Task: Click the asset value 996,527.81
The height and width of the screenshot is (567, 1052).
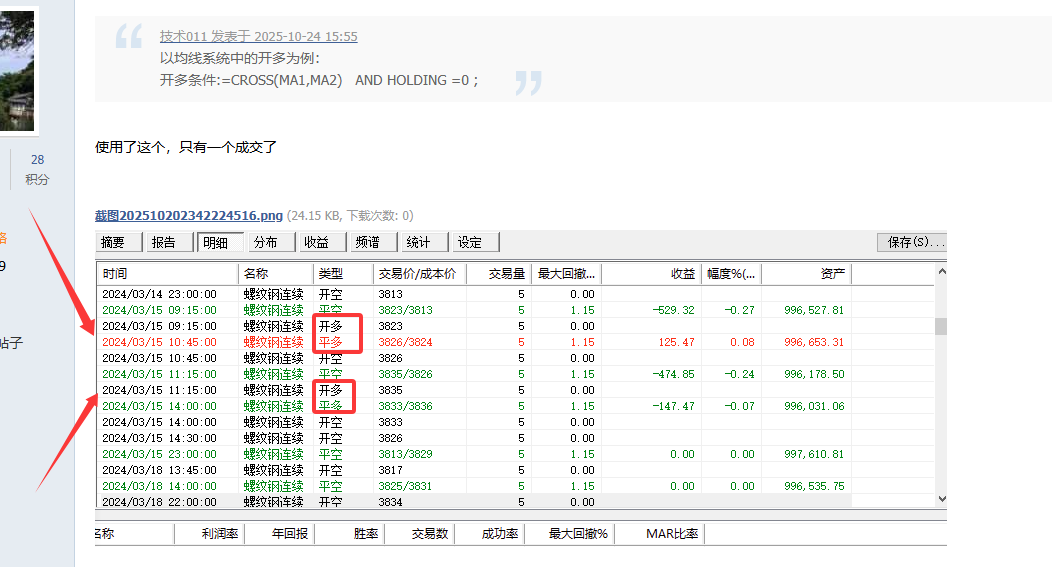Action: pyautogui.click(x=814, y=310)
